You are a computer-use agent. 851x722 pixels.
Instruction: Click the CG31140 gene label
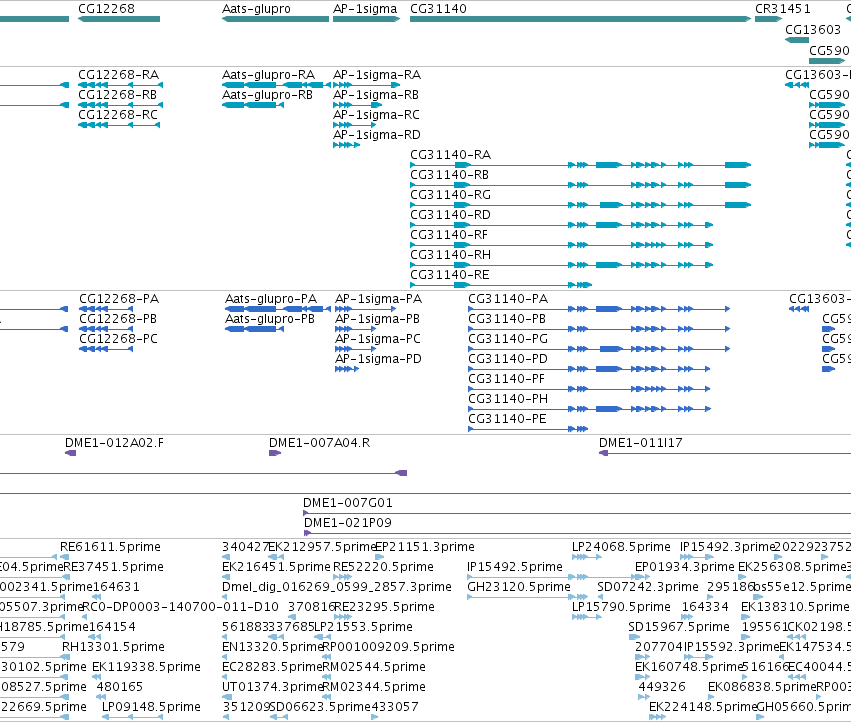coord(438,9)
